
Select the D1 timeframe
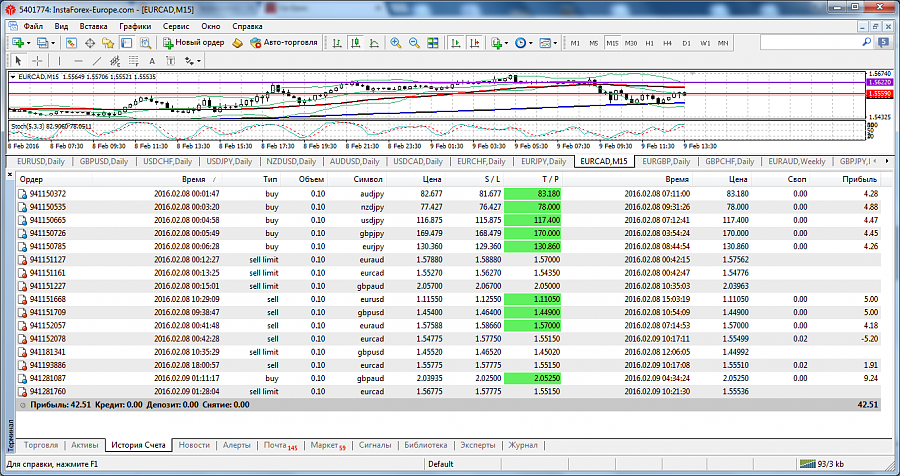(x=686, y=43)
